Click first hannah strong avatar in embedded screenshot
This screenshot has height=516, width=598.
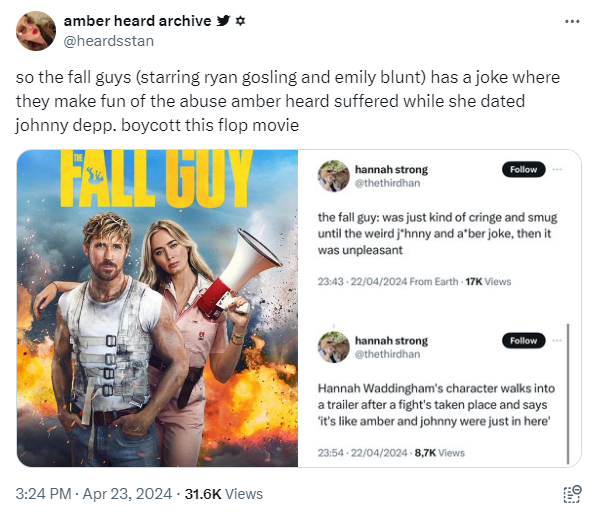point(334,176)
